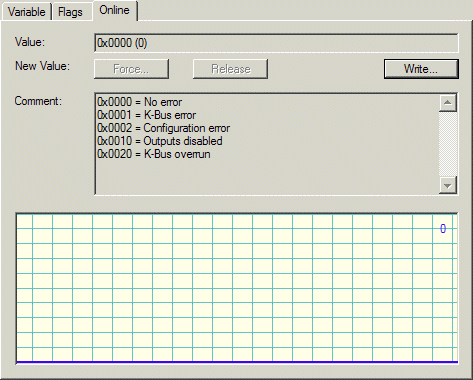Click the Comment box scroll down arrow
The width and height of the screenshot is (473, 380).
(448, 185)
